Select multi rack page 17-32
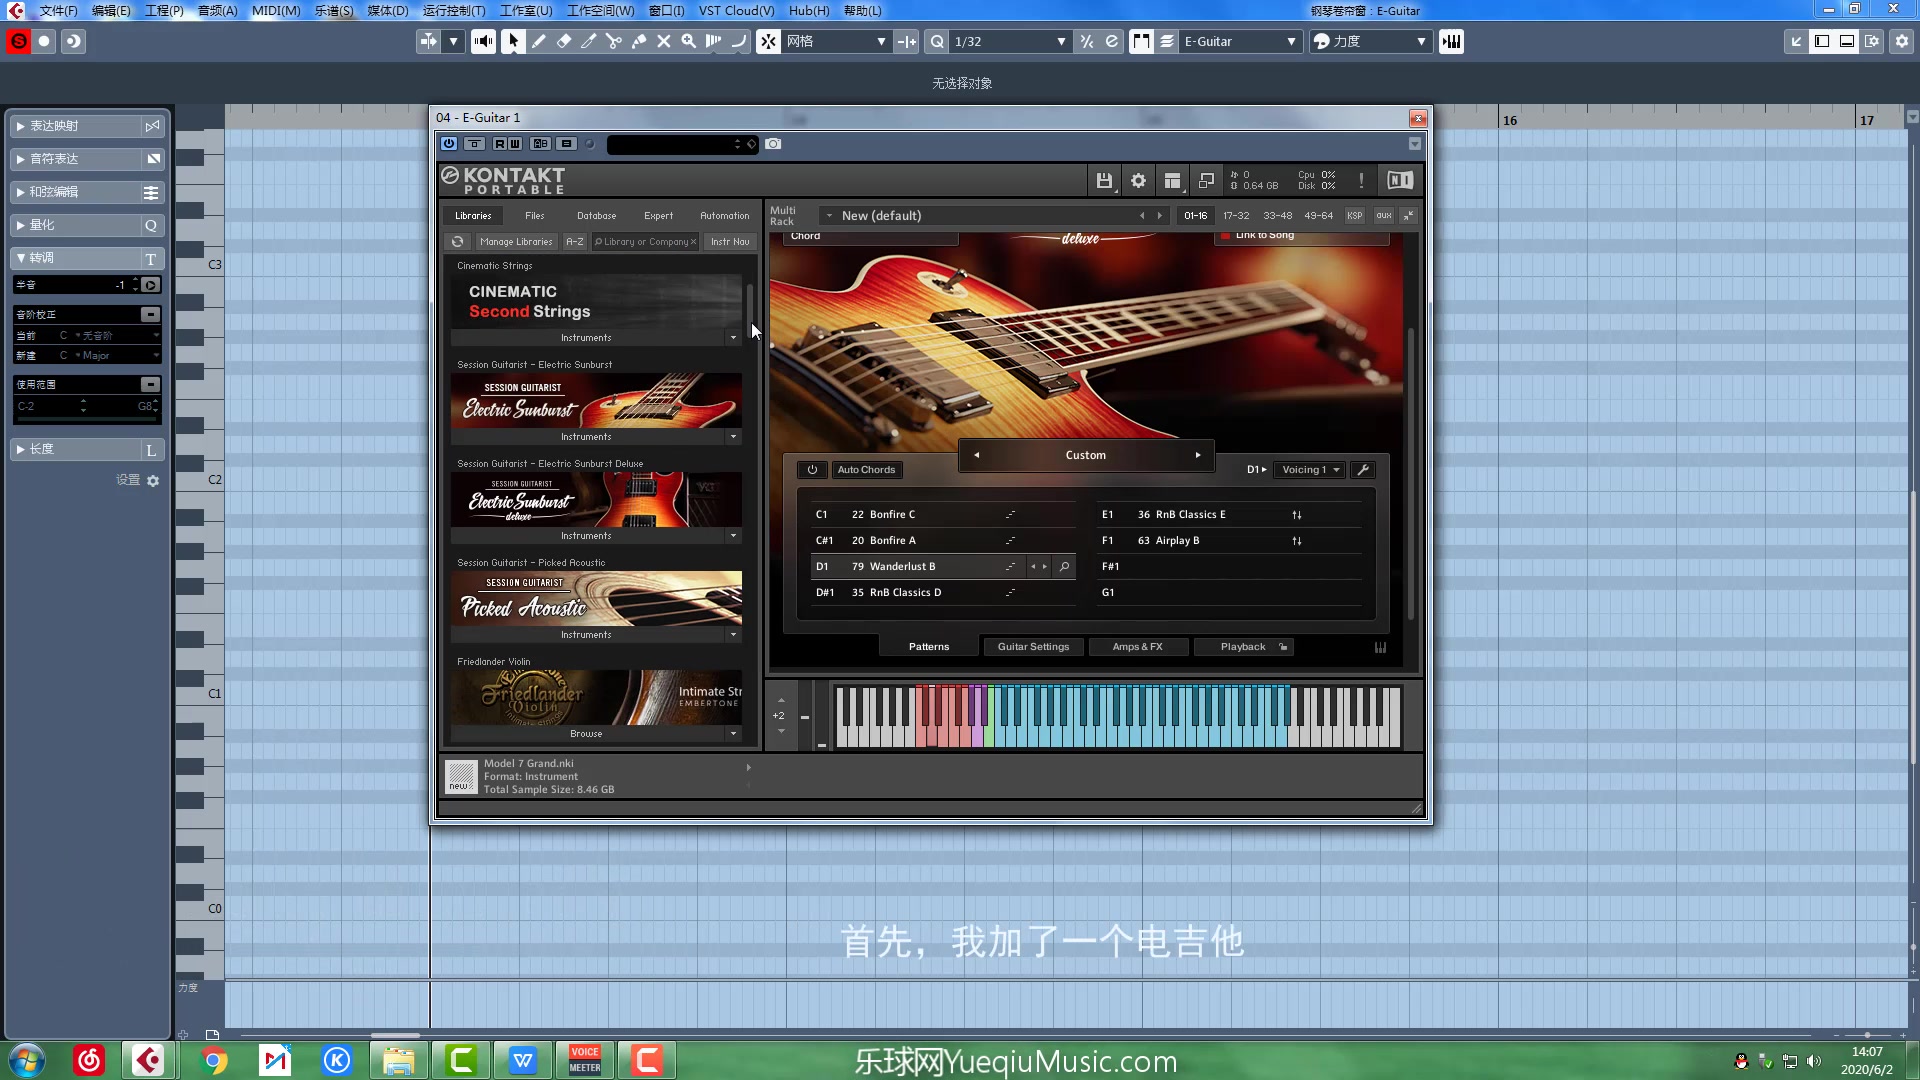The image size is (1920, 1080). 1236,216
